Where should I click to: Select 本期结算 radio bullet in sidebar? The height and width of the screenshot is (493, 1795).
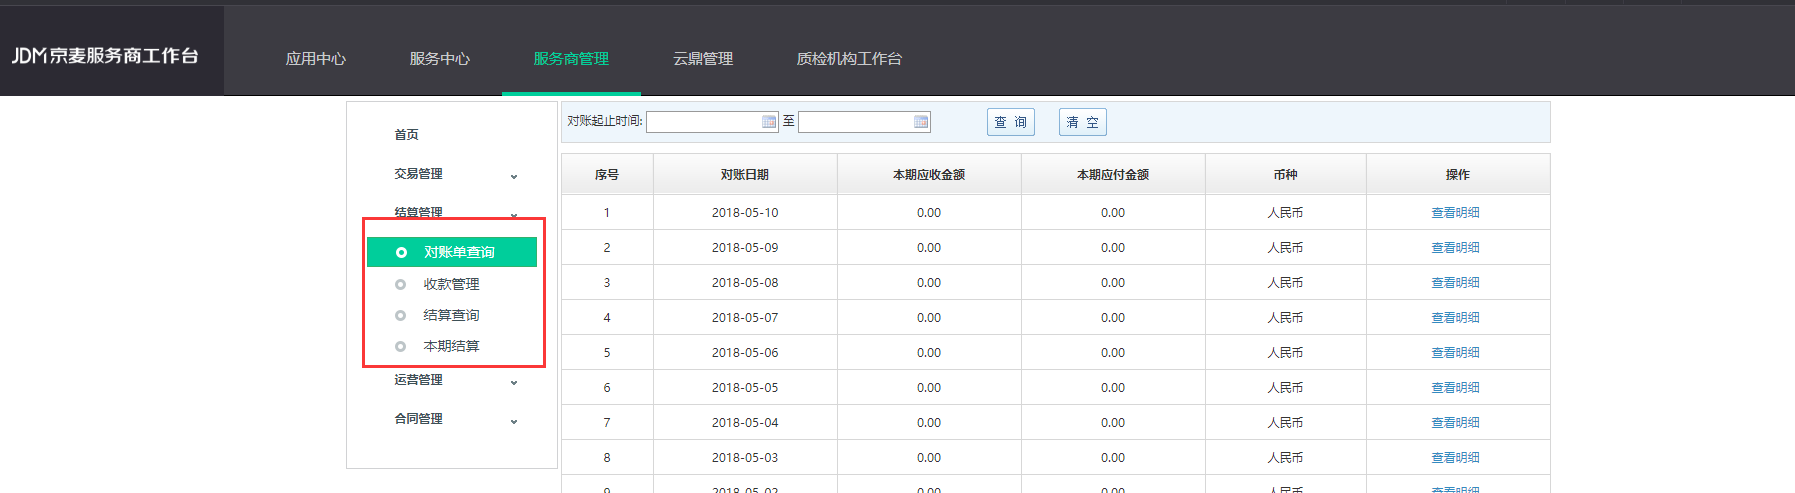tap(401, 346)
